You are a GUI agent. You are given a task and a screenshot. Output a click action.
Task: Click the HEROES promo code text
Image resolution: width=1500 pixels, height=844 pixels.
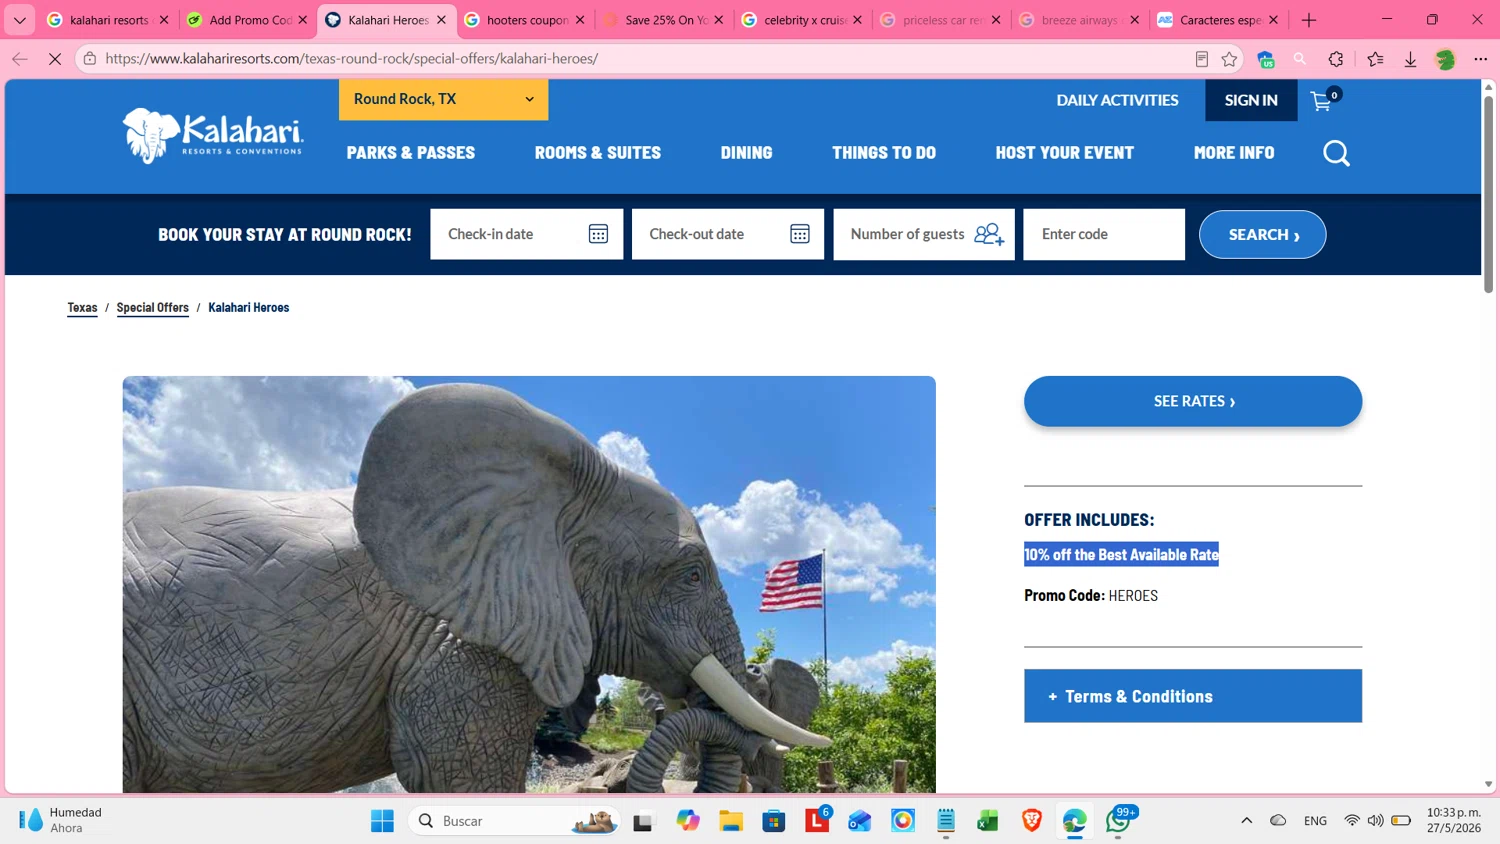pyautogui.click(x=1133, y=596)
